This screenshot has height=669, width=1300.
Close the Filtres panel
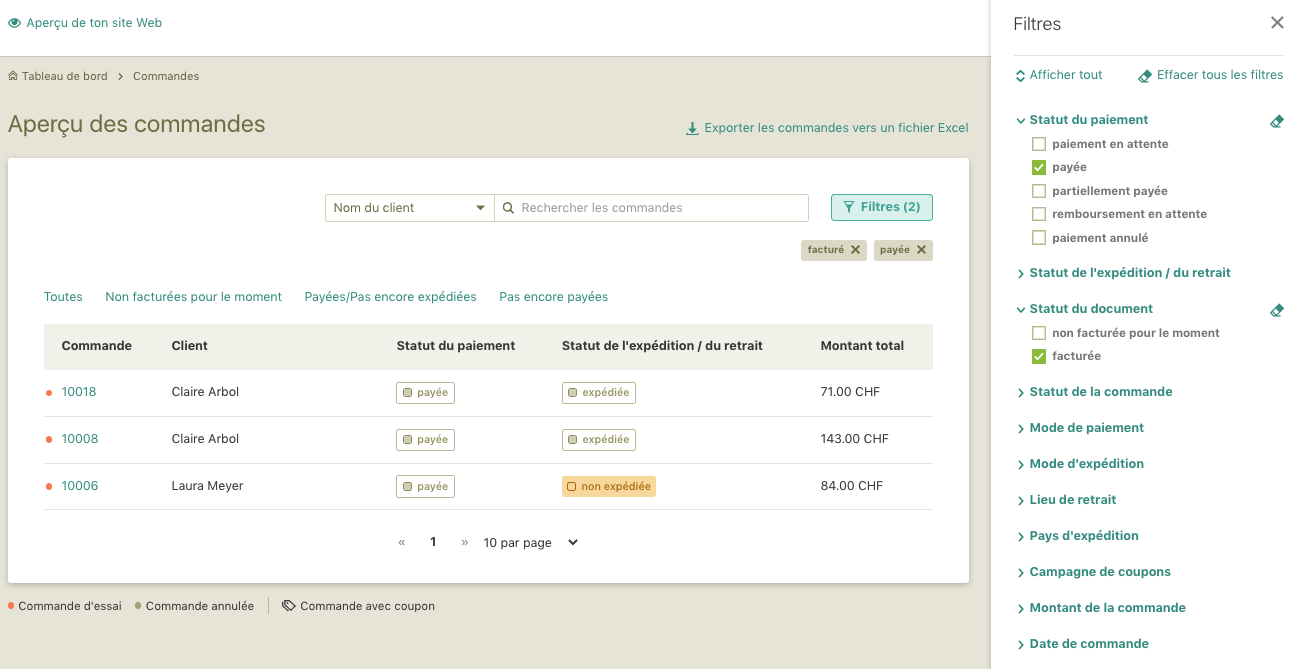1277,23
